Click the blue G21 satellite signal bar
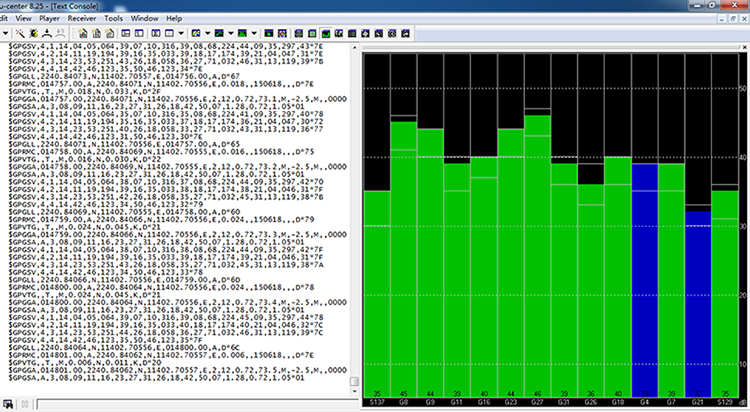The image size is (750, 412). tap(697, 300)
